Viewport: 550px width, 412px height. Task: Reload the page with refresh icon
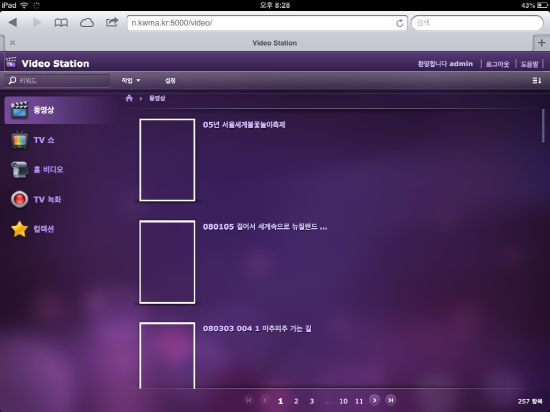point(400,23)
